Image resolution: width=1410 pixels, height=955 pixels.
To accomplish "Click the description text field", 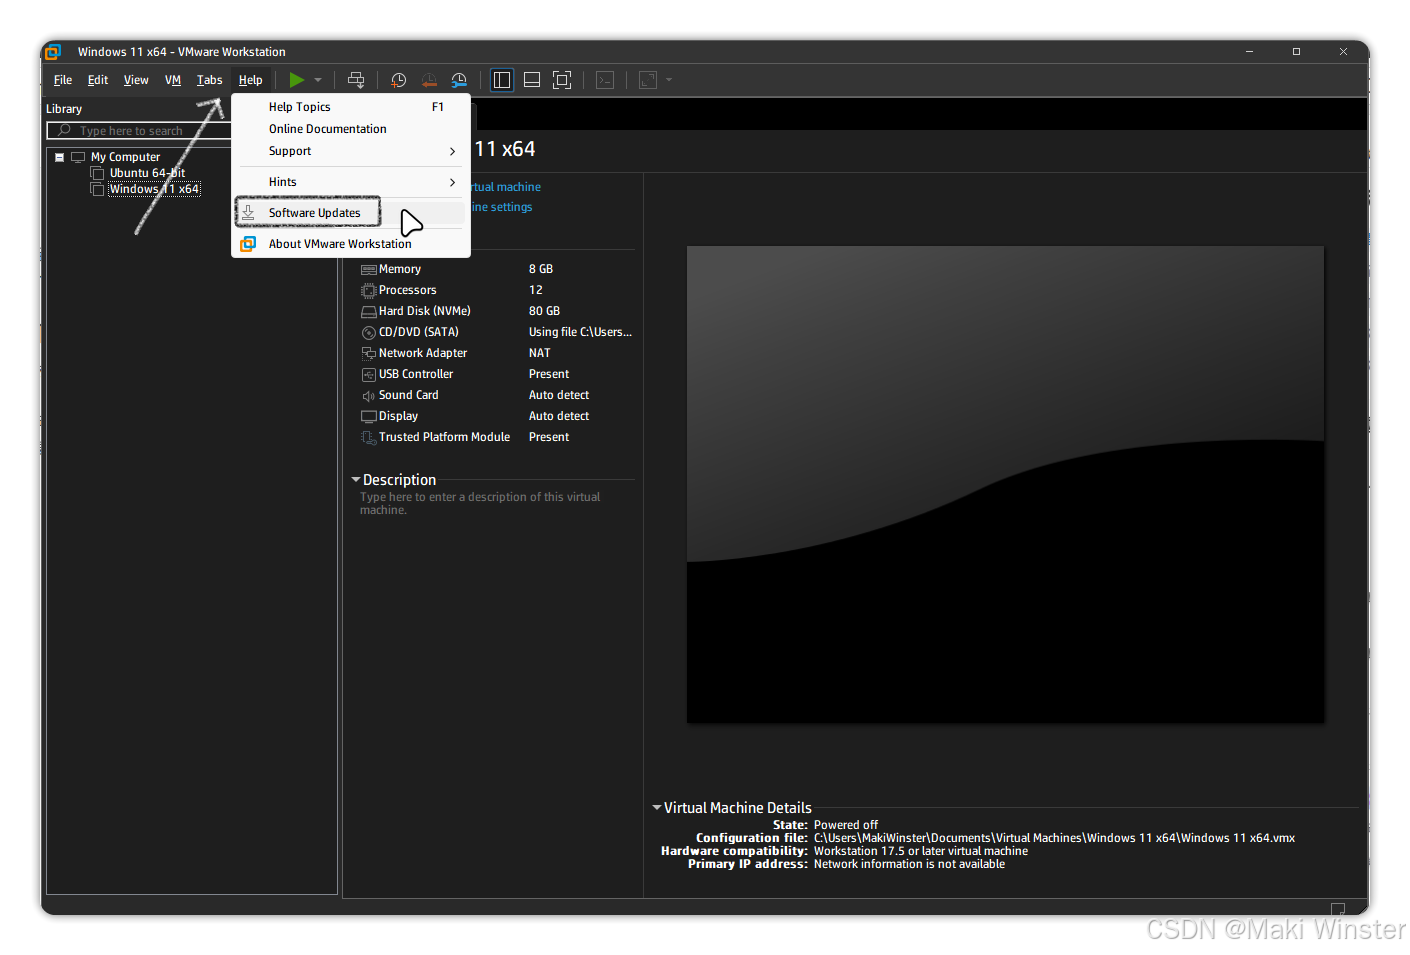I will point(481,503).
